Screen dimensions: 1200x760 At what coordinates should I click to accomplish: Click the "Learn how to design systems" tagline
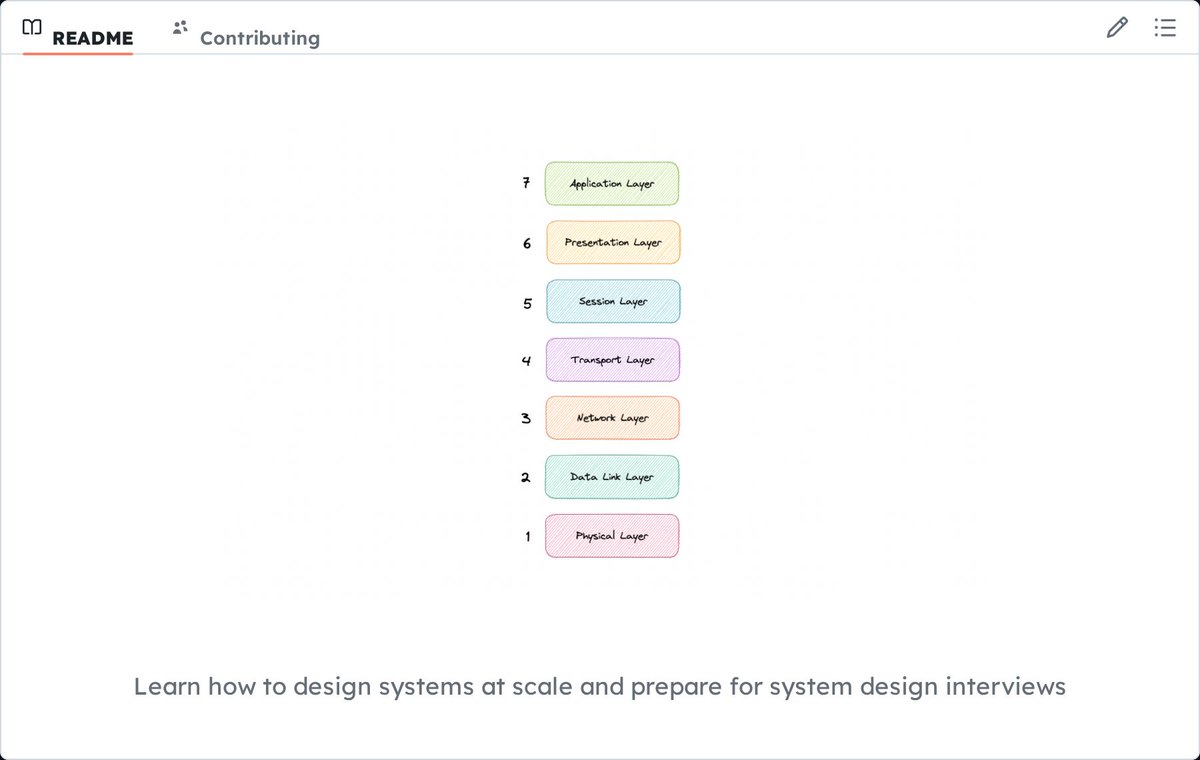(x=600, y=687)
